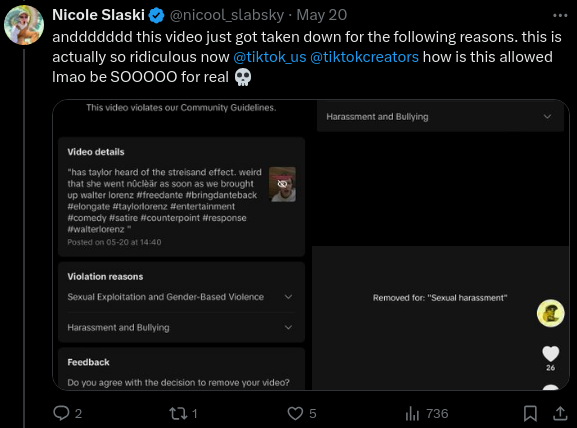Repost this tweet using retweet icon
This screenshot has width=577, height=428.
(x=178, y=413)
